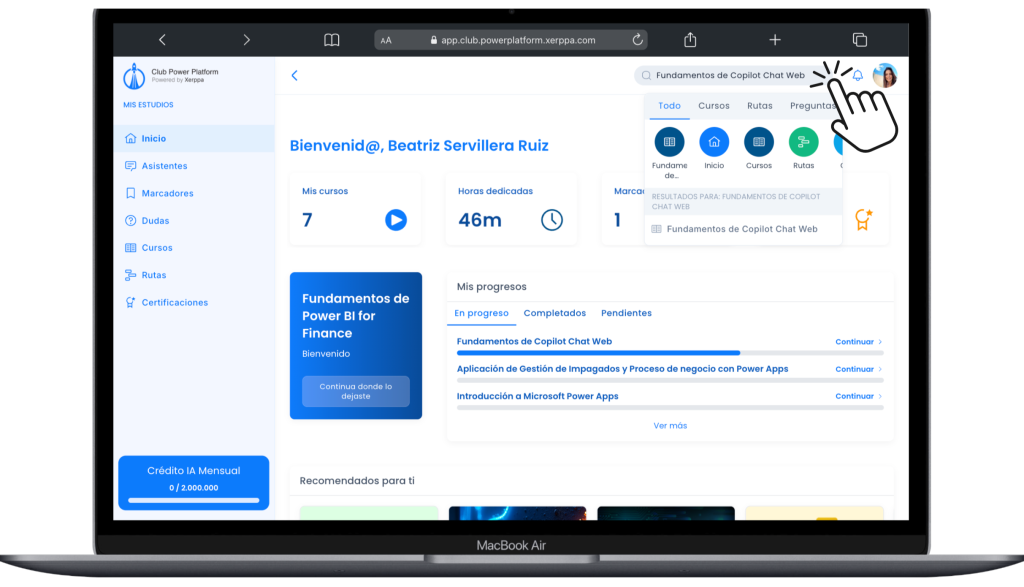The image size is (1024, 587).
Task: Continue Introducción a Microsoft Power Apps
Action: click(859, 396)
